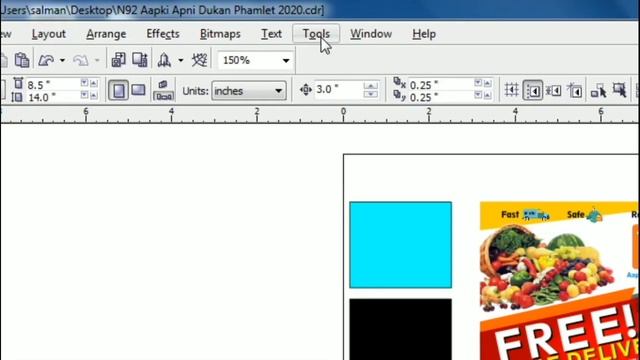This screenshot has width=640, height=360.
Task: Decrease duplicate x distance spinner down
Action: [x=478, y=83]
